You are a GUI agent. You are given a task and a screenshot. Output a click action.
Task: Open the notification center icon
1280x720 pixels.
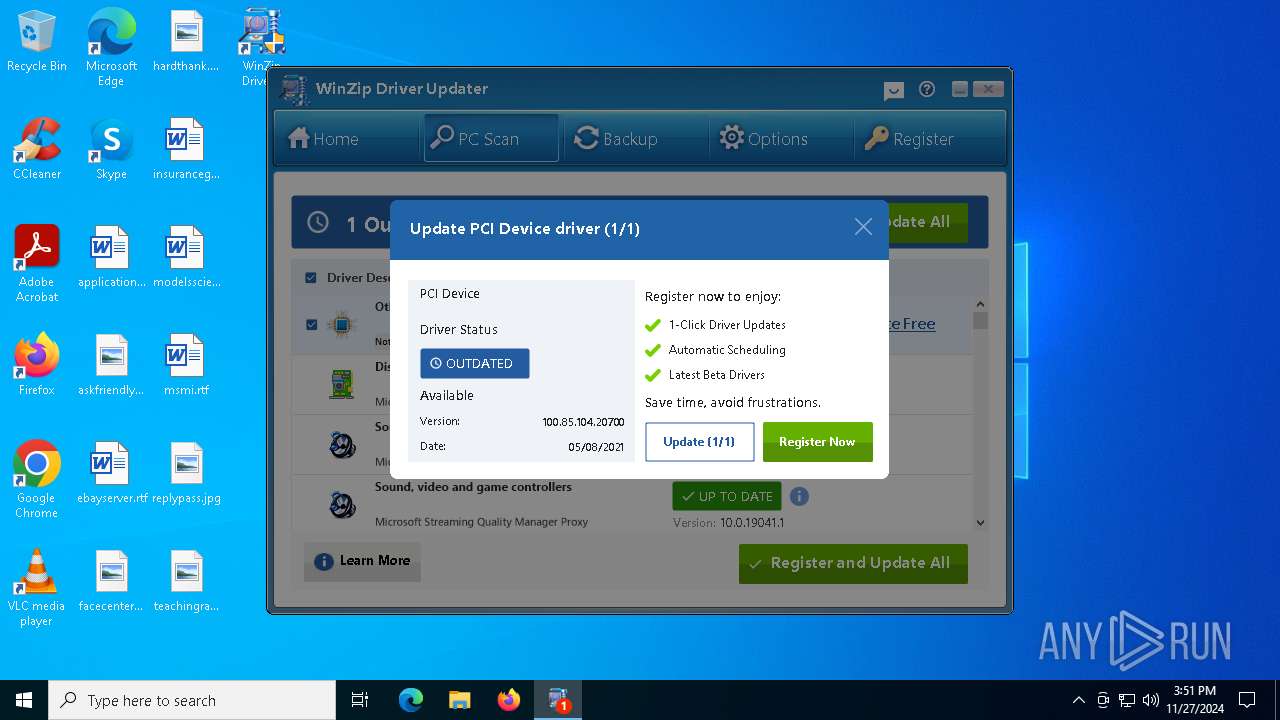click(x=1247, y=700)
